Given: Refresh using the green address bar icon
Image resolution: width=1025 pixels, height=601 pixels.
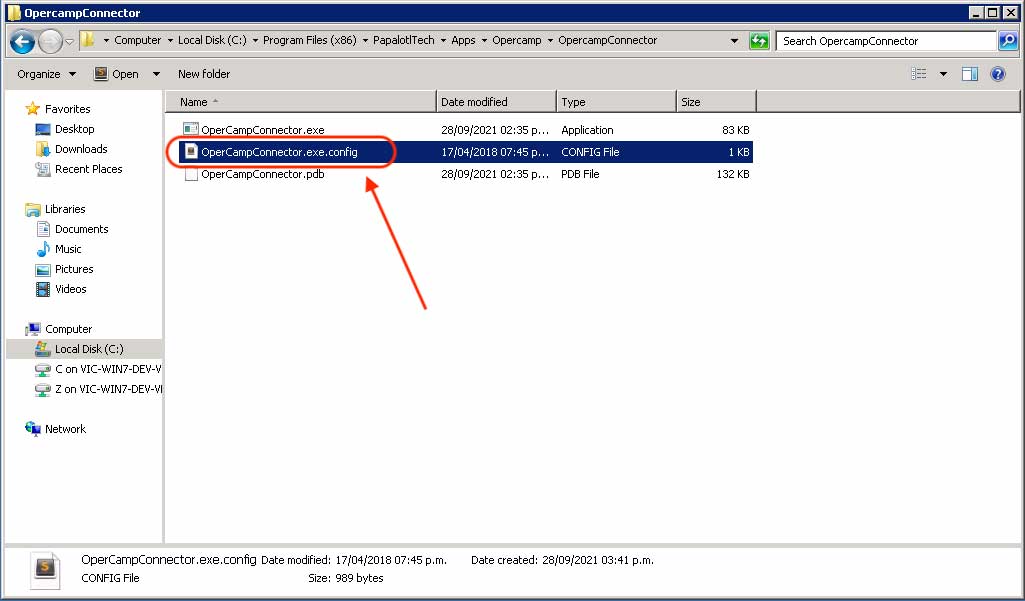Looking at the screenshot, I should [x=760, y=41].
